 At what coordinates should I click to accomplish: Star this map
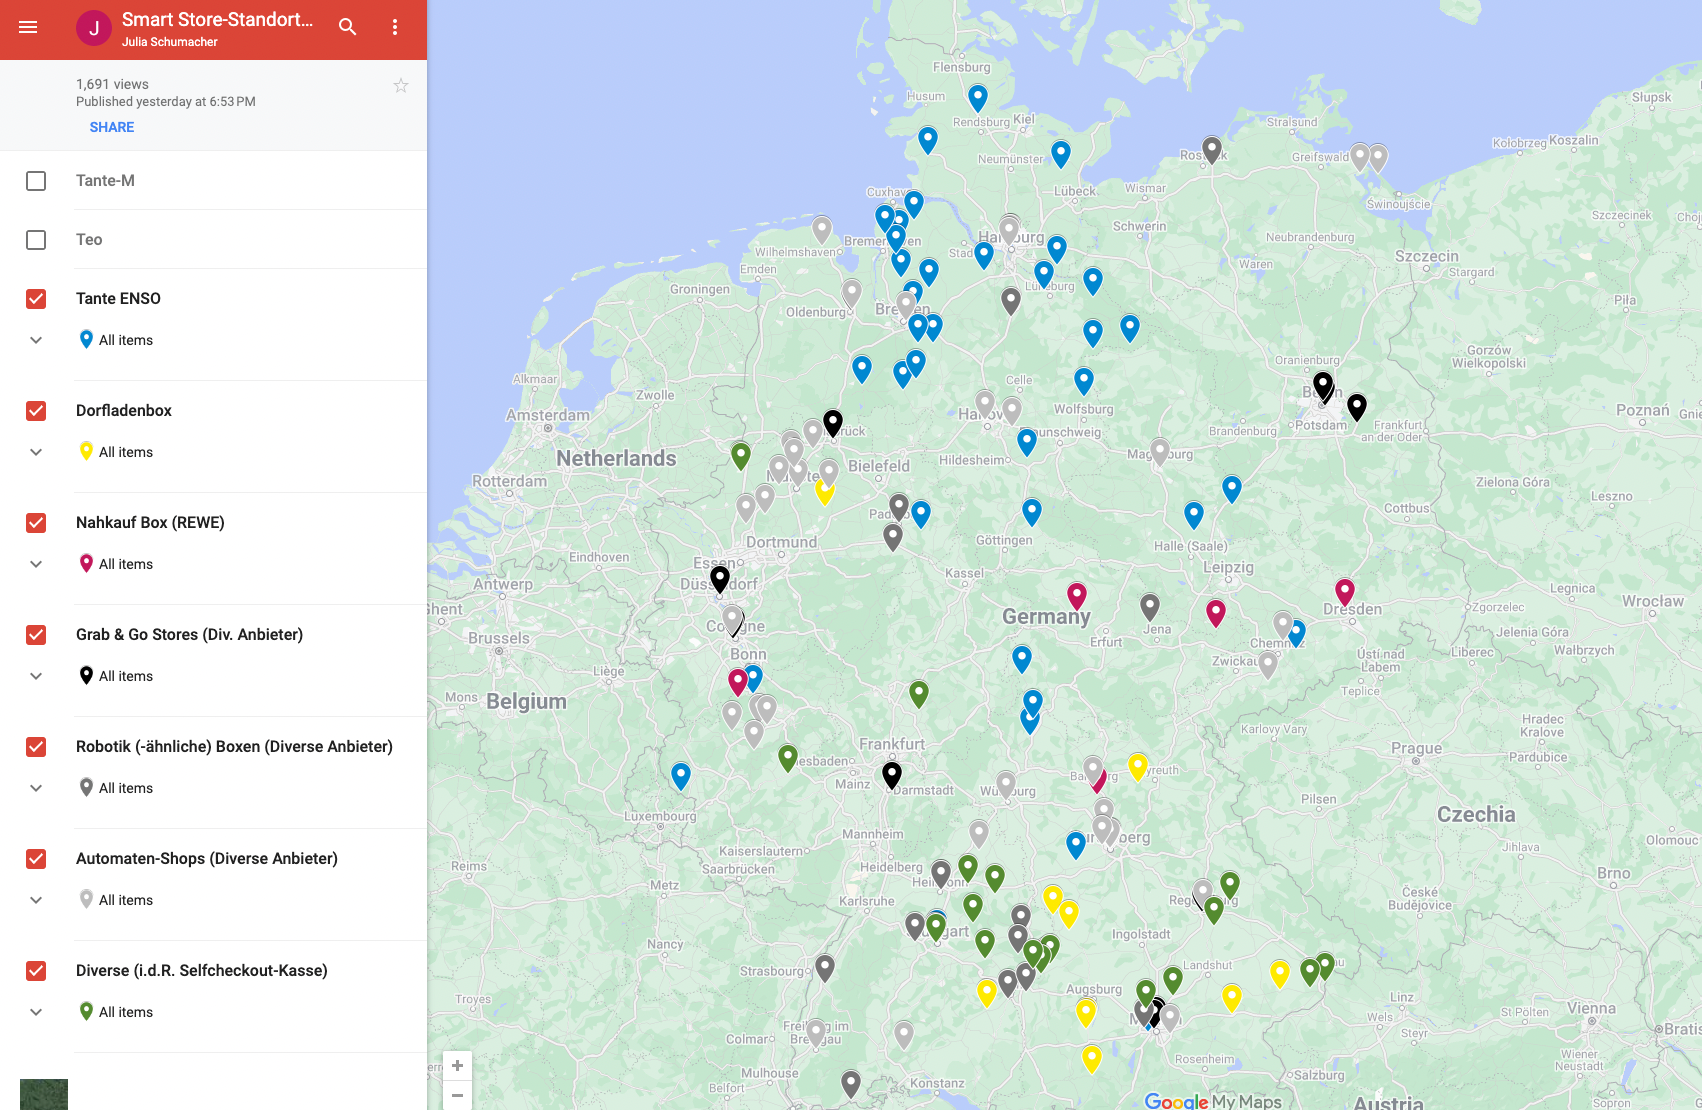pyautogui.click(x=401, y=85)
